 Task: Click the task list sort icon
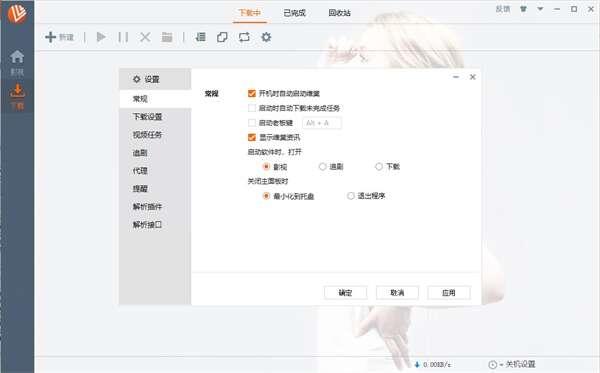click(201, 37)
